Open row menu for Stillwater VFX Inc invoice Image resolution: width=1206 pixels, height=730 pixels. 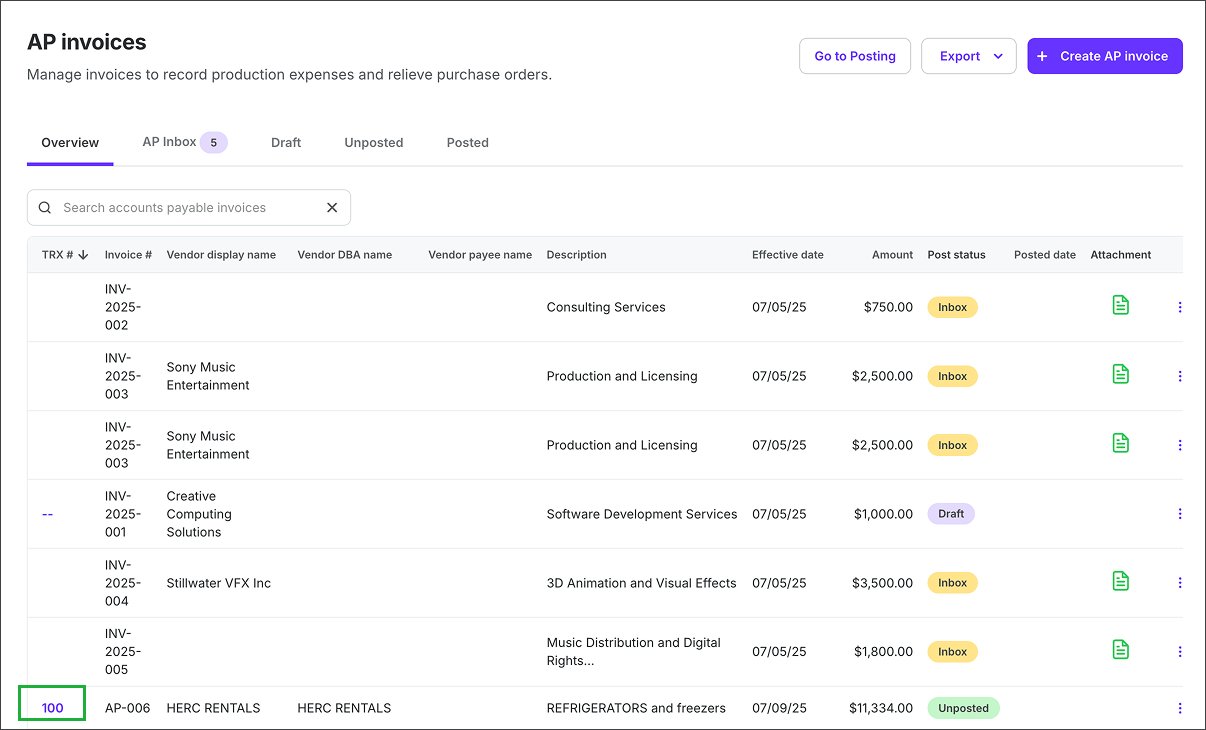coord(1180,583)
